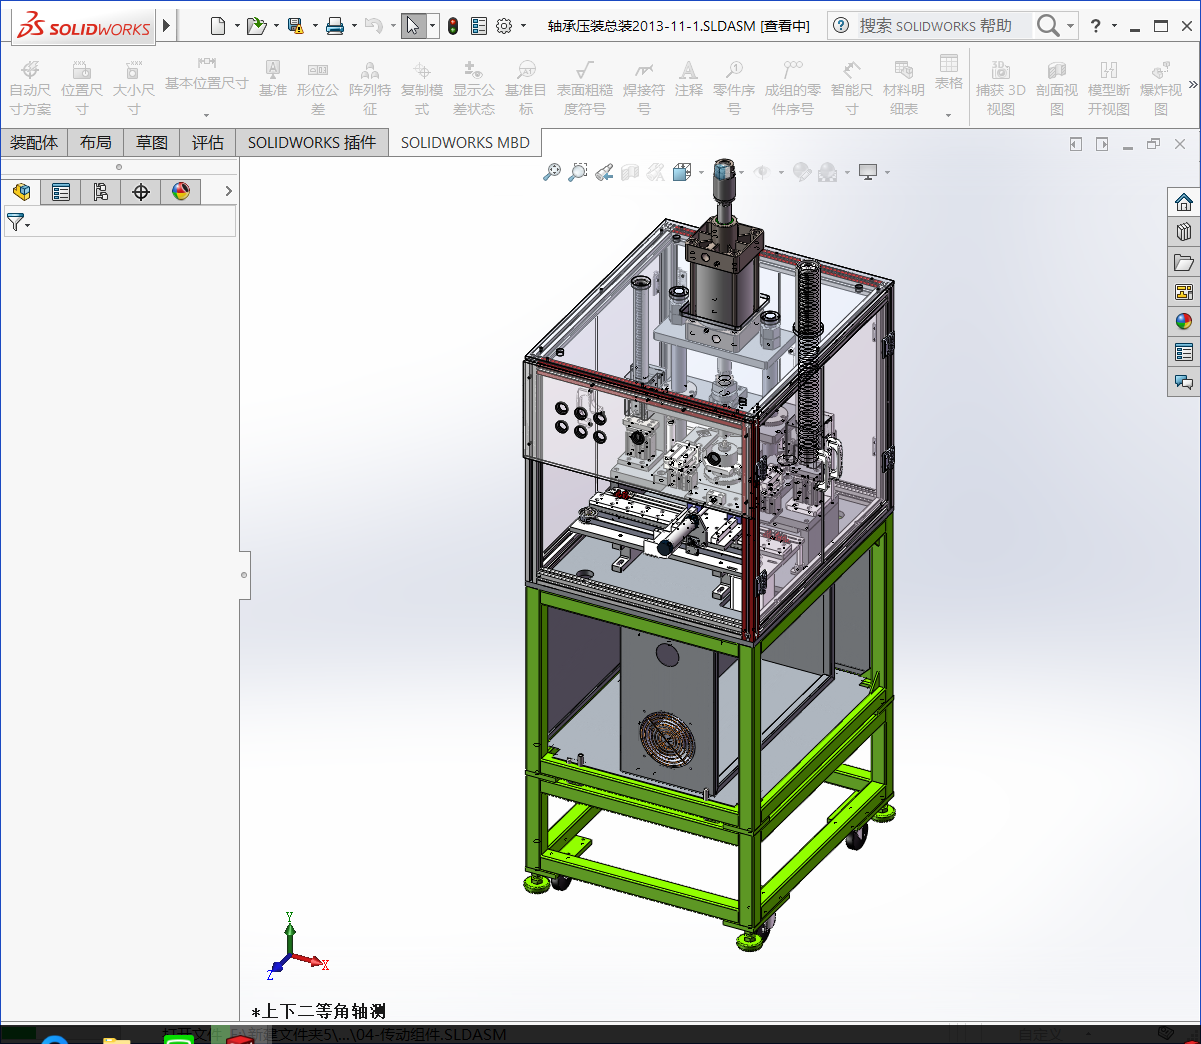
Task: Click the XYZ coordinate triad
Action: pyautogui.click(x=296, y=945)
